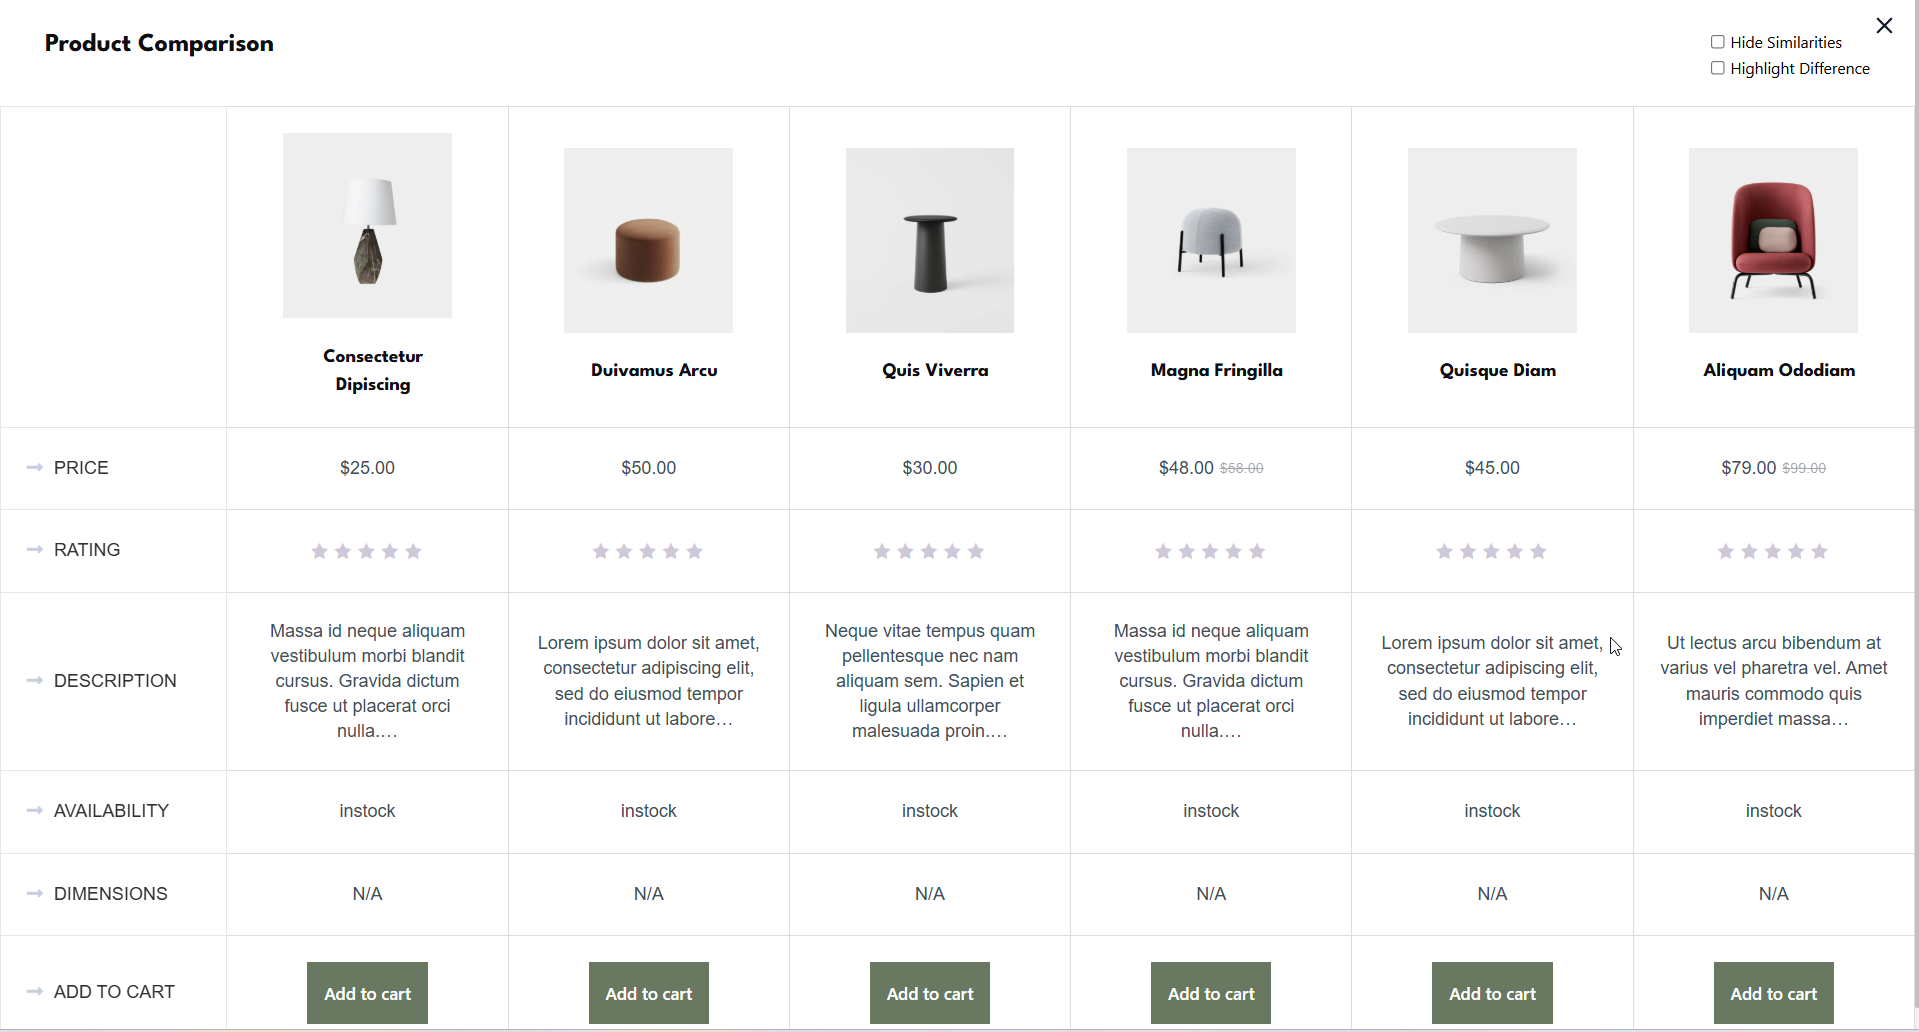Enable the Hide Similarities checkbox
This screenshot has width=1919, height=1032.
(x=1717, y=42)
